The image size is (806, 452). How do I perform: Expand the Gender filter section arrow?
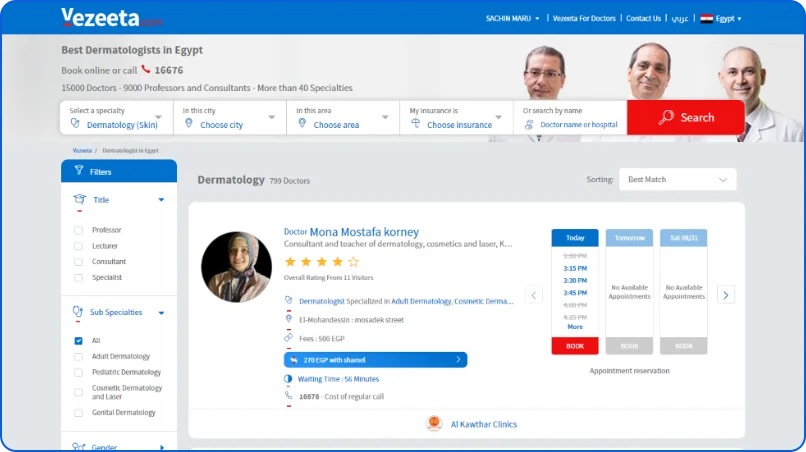pos(162,448)
